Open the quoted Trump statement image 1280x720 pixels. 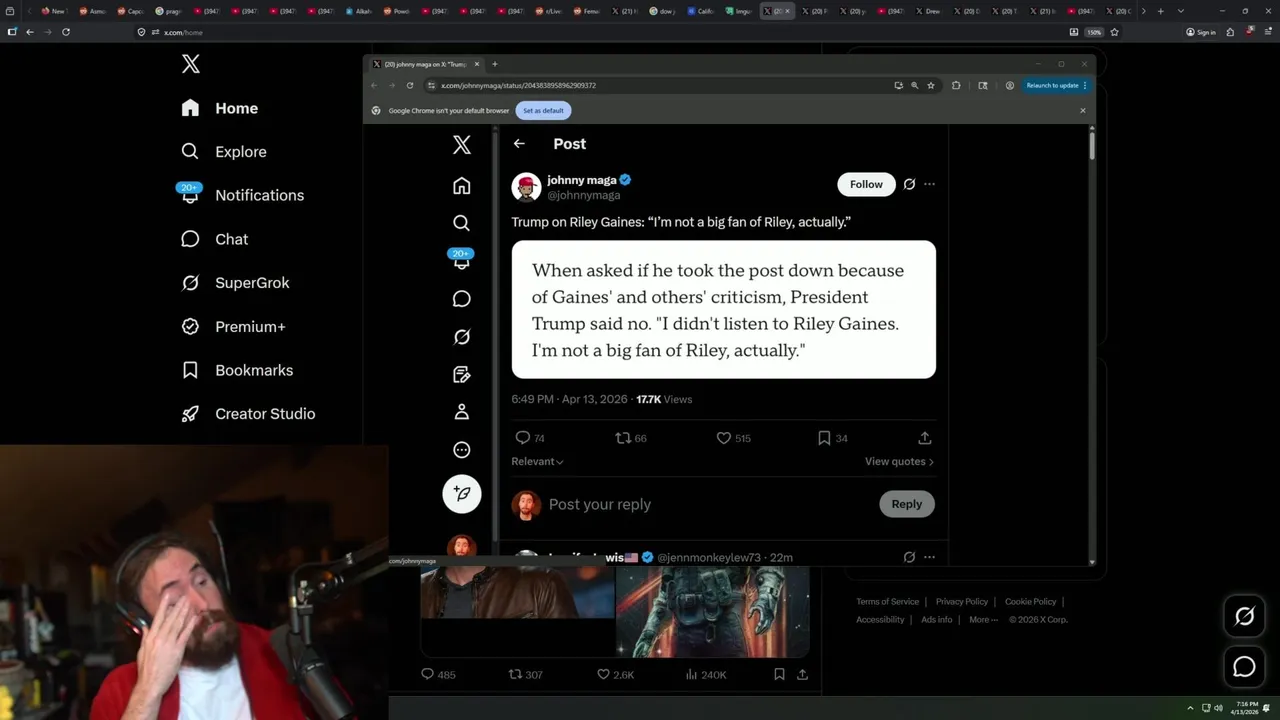[724, 309]
